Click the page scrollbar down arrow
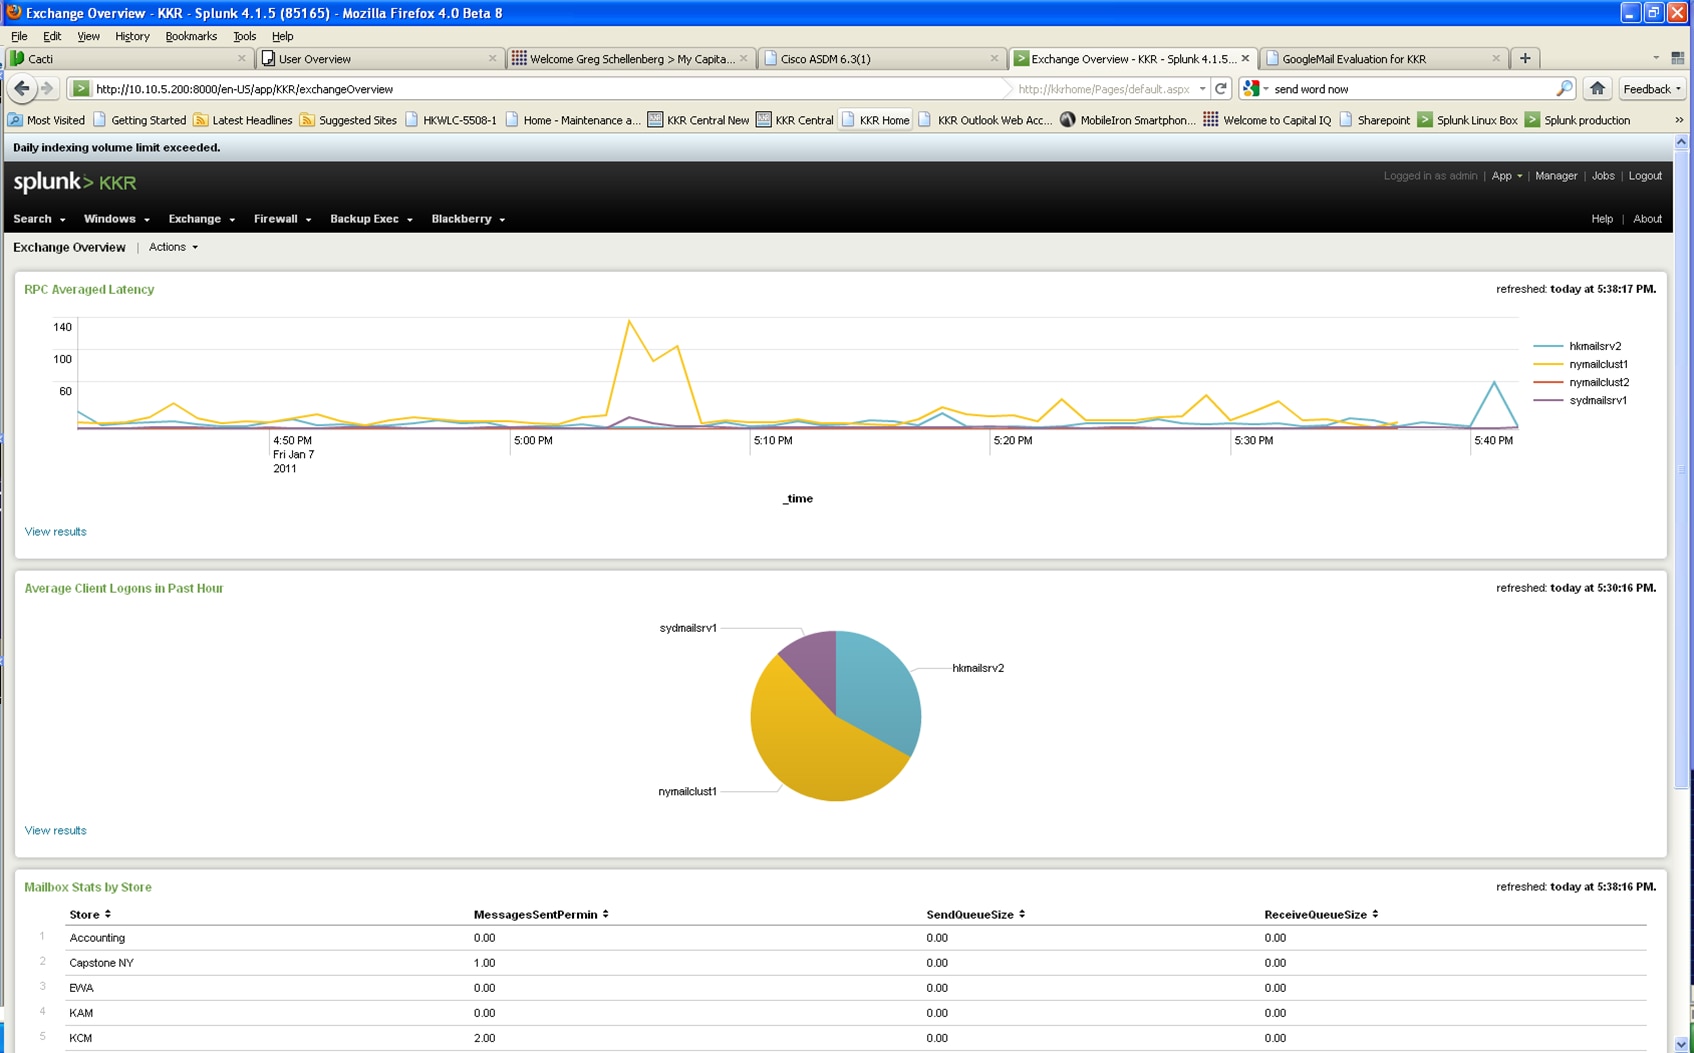 pyautogui.click(x=1681, y=1044)
